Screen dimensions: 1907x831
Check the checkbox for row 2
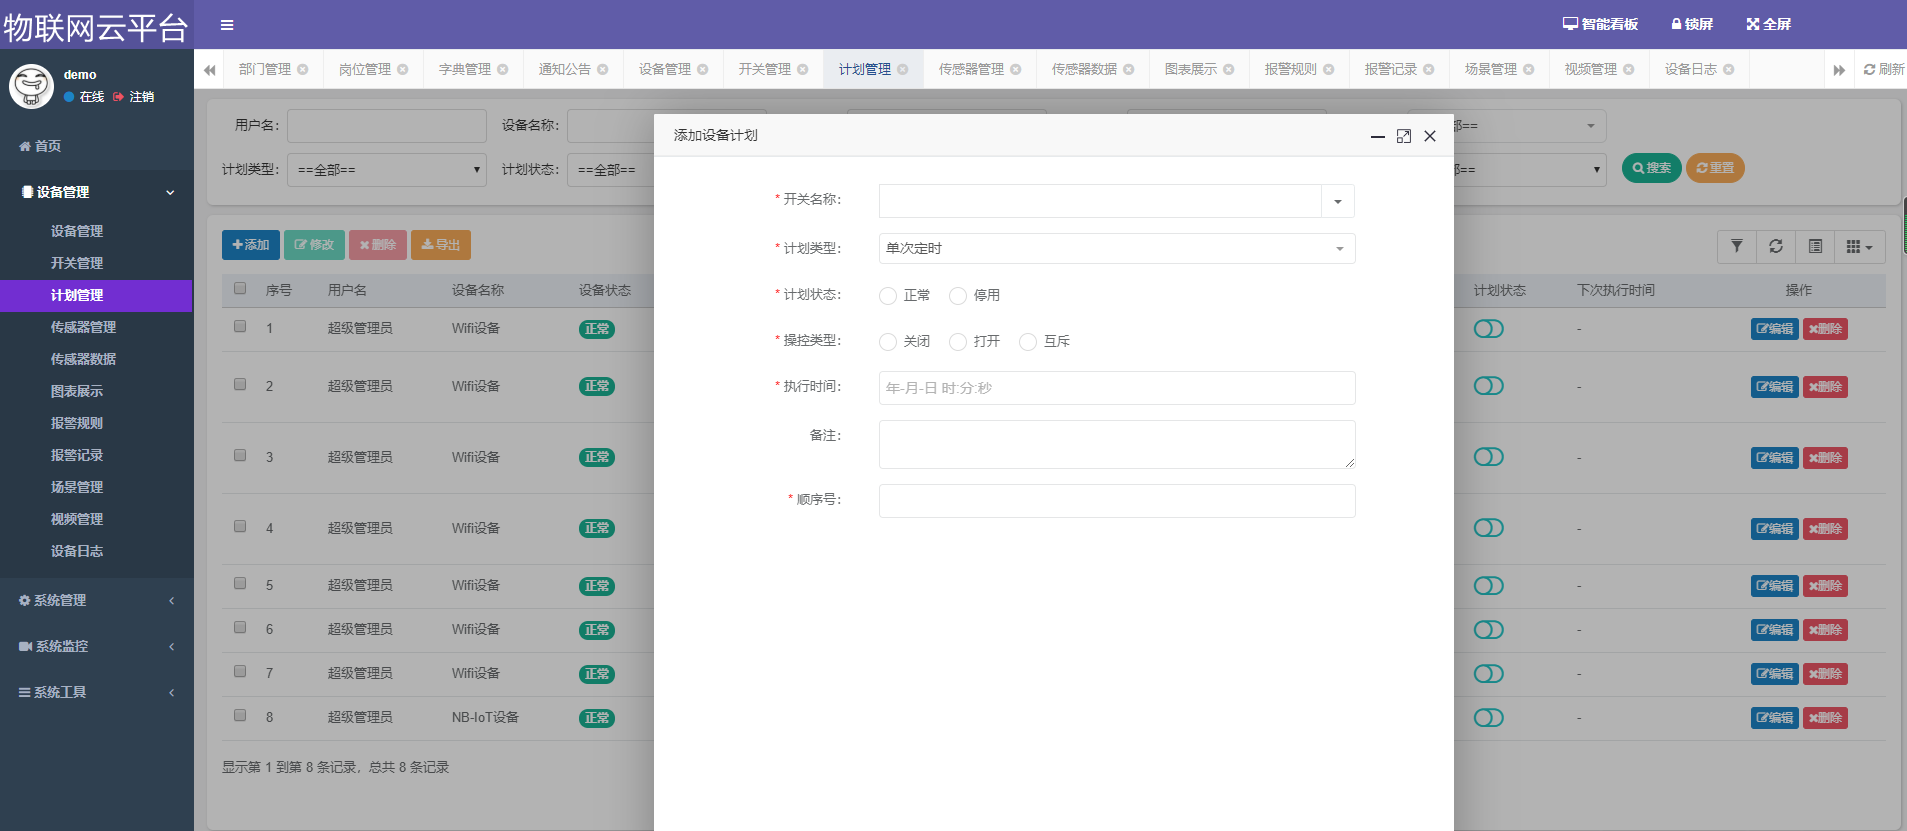[240, 384]
